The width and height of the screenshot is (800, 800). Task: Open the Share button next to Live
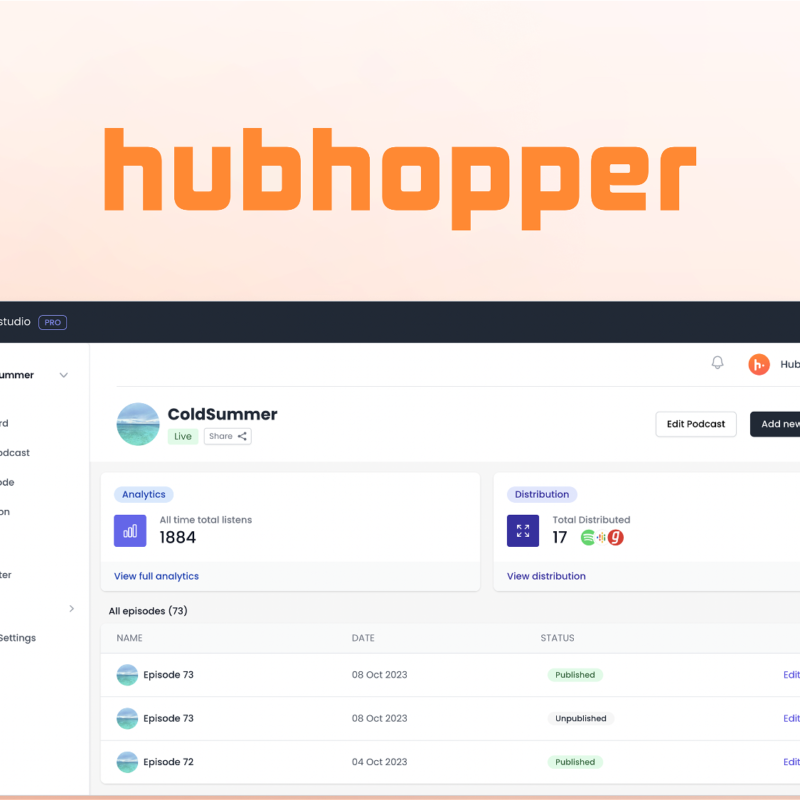click(x=227, y=436)
